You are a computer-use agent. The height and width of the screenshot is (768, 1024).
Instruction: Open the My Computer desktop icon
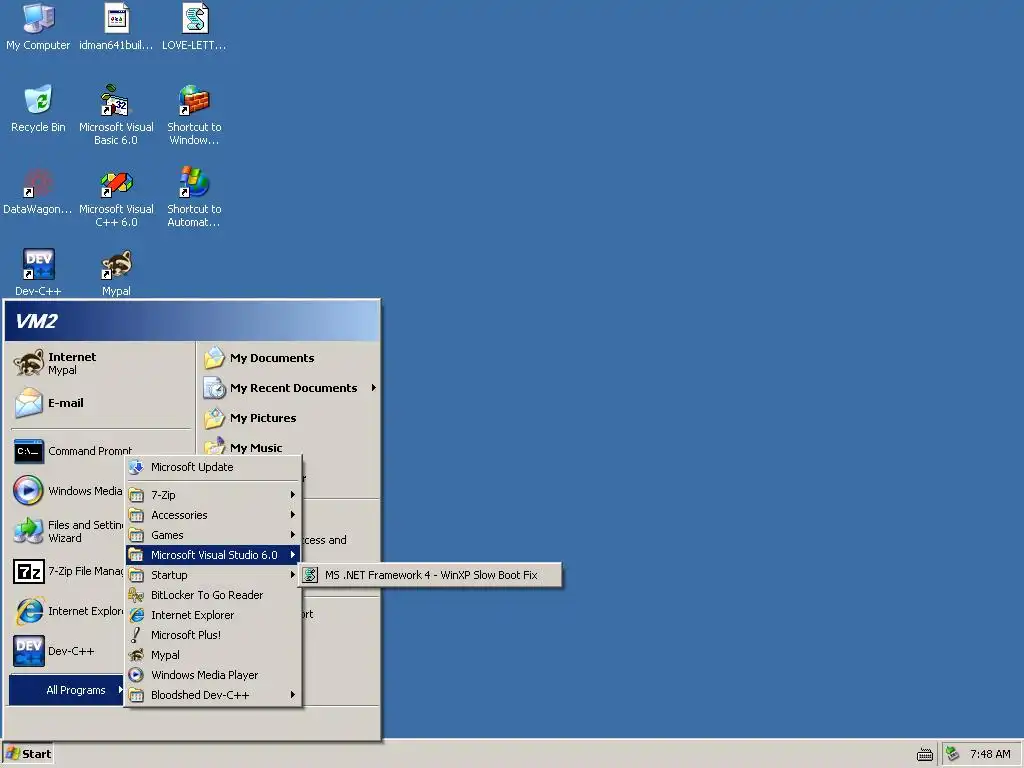[38, 26]
